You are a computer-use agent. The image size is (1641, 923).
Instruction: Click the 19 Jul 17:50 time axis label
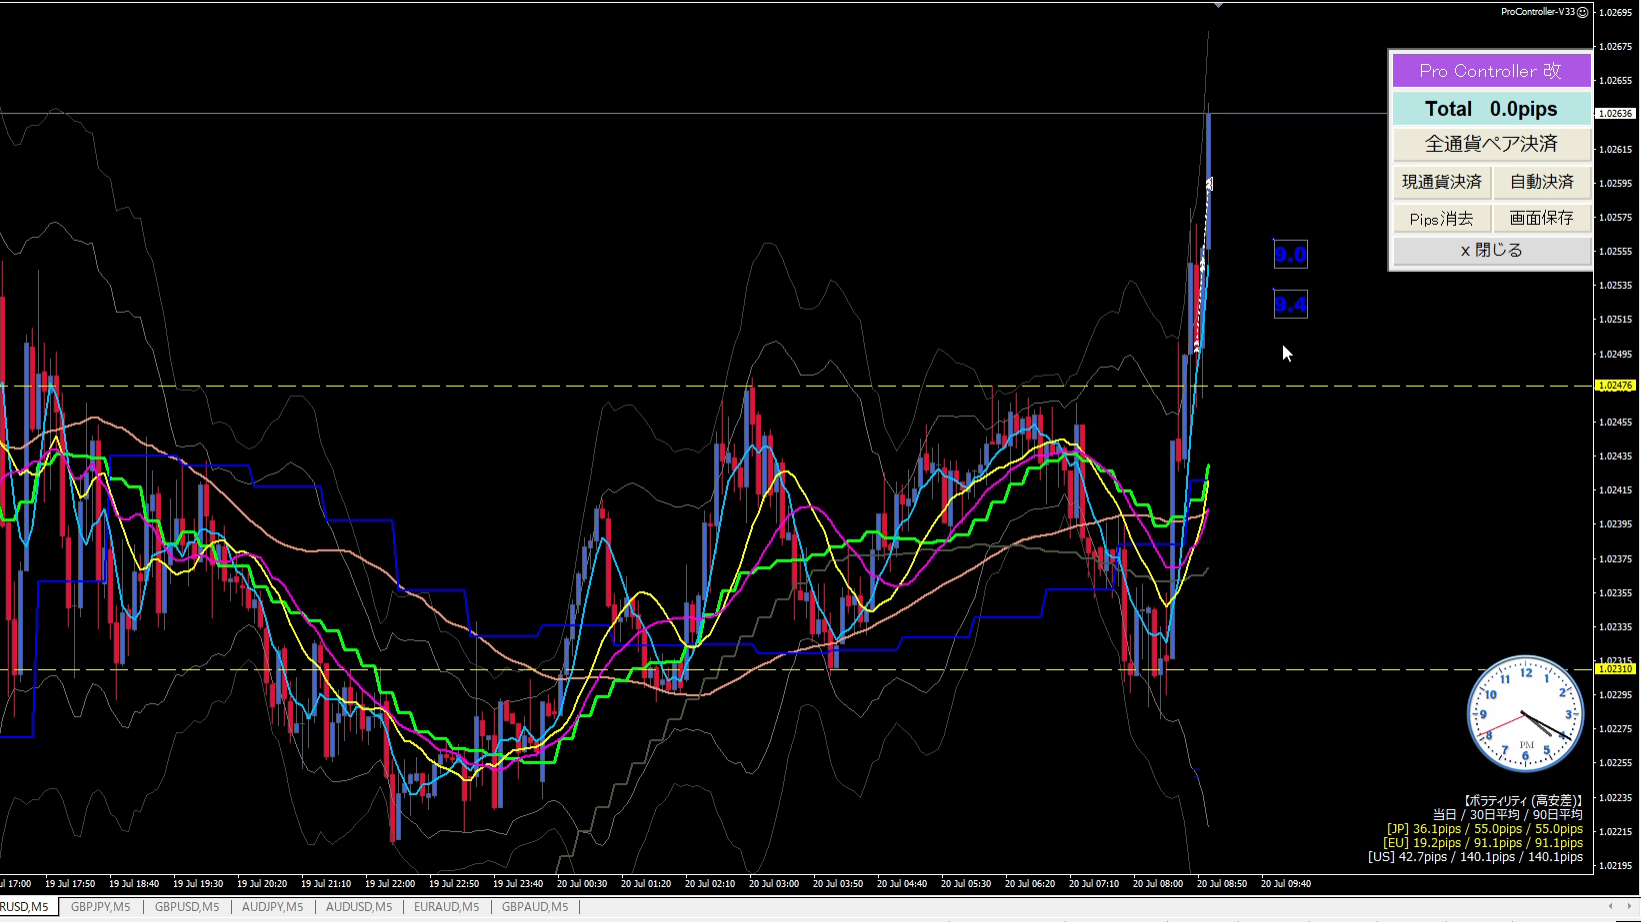coord(69,884)
